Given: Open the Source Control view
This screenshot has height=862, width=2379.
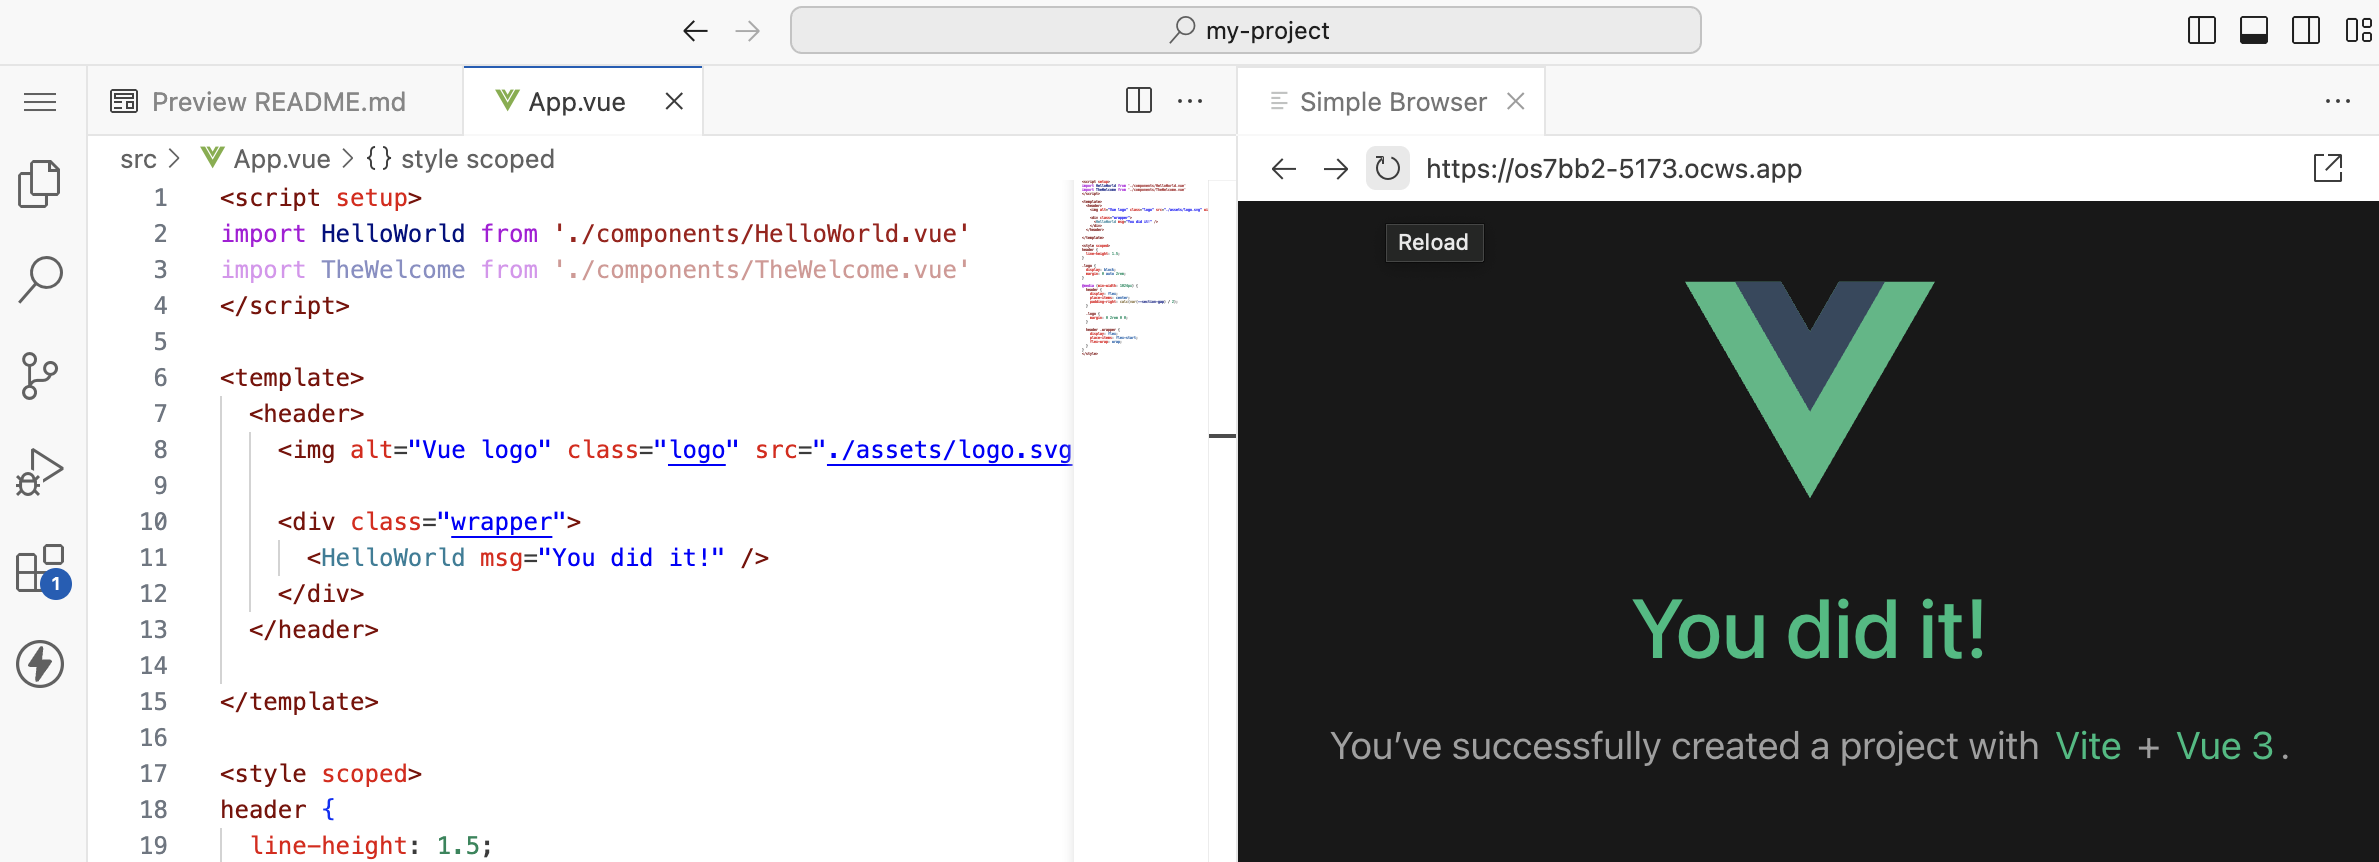Looking at the screenshot, I should pyautogui.click(x=40, y=376).
